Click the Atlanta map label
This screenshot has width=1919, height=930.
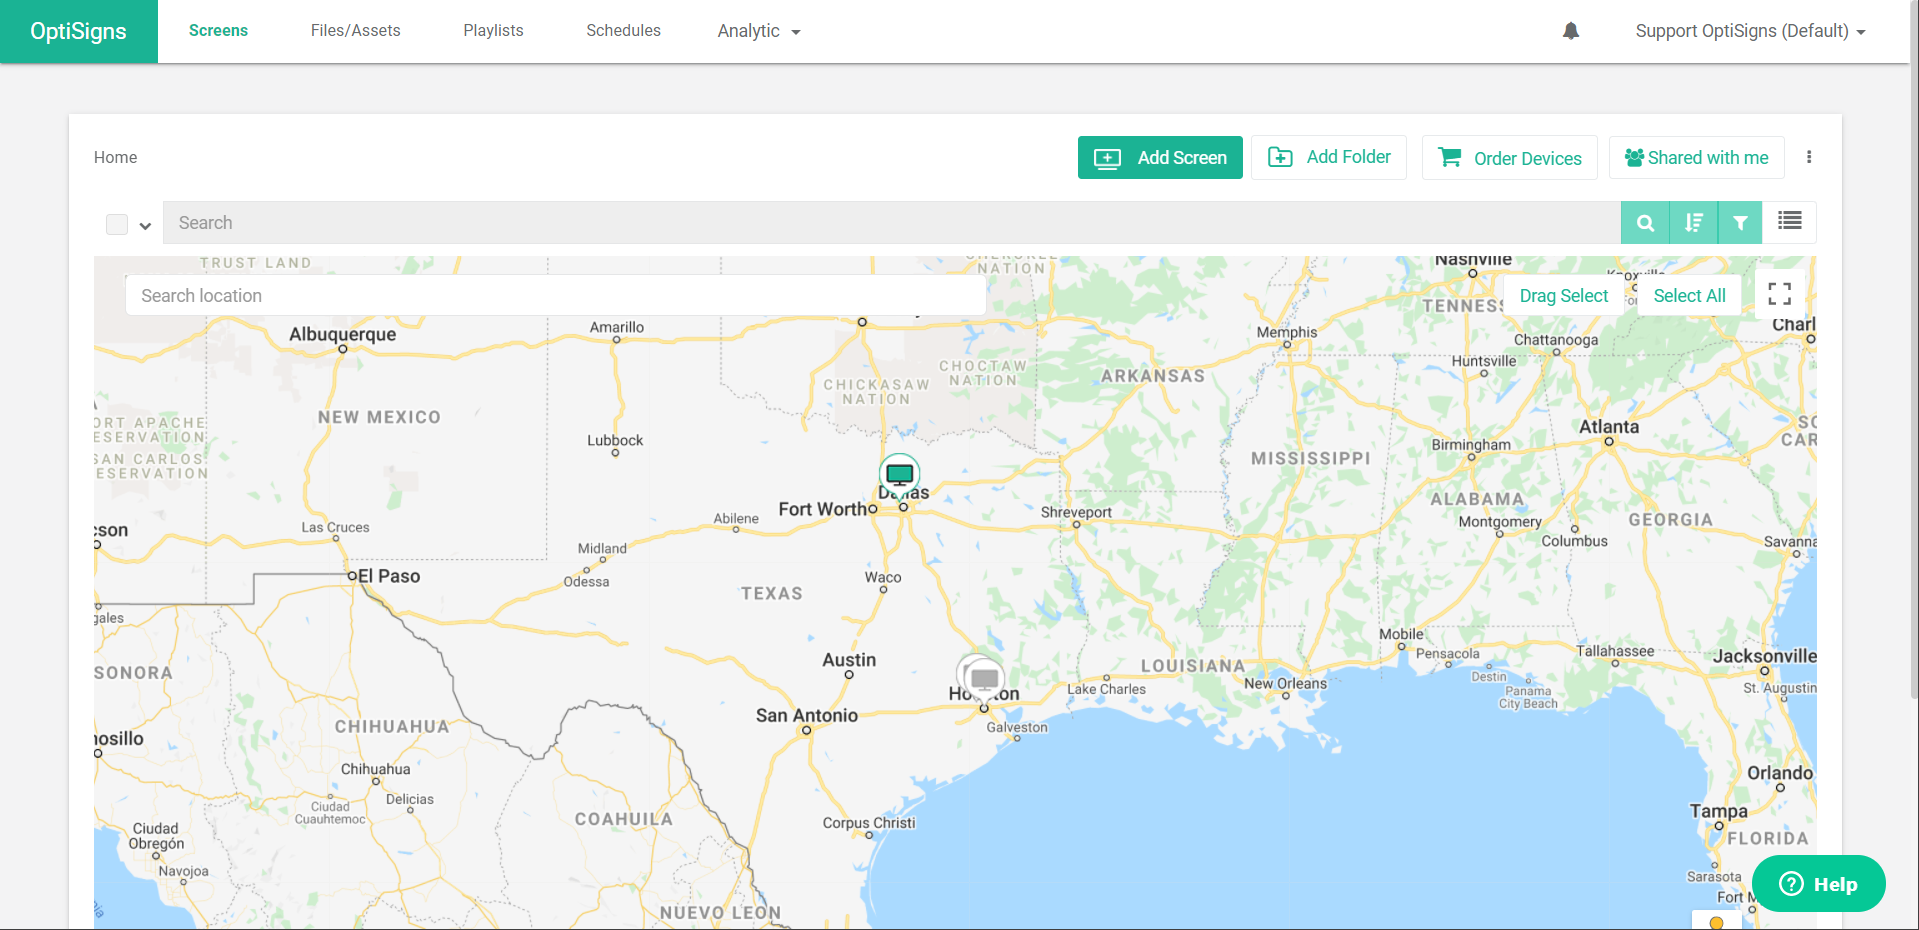1609,426
